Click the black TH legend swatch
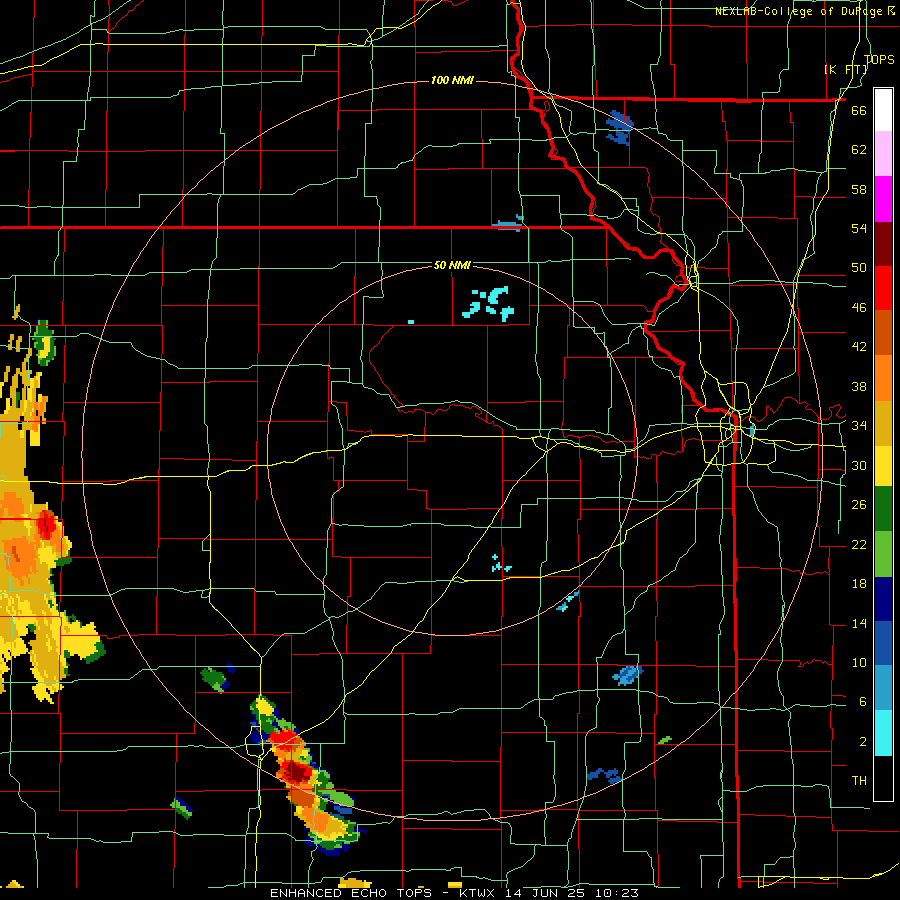Image resolution: width=900 pixels, height=900 pixels. pos(883,778)
